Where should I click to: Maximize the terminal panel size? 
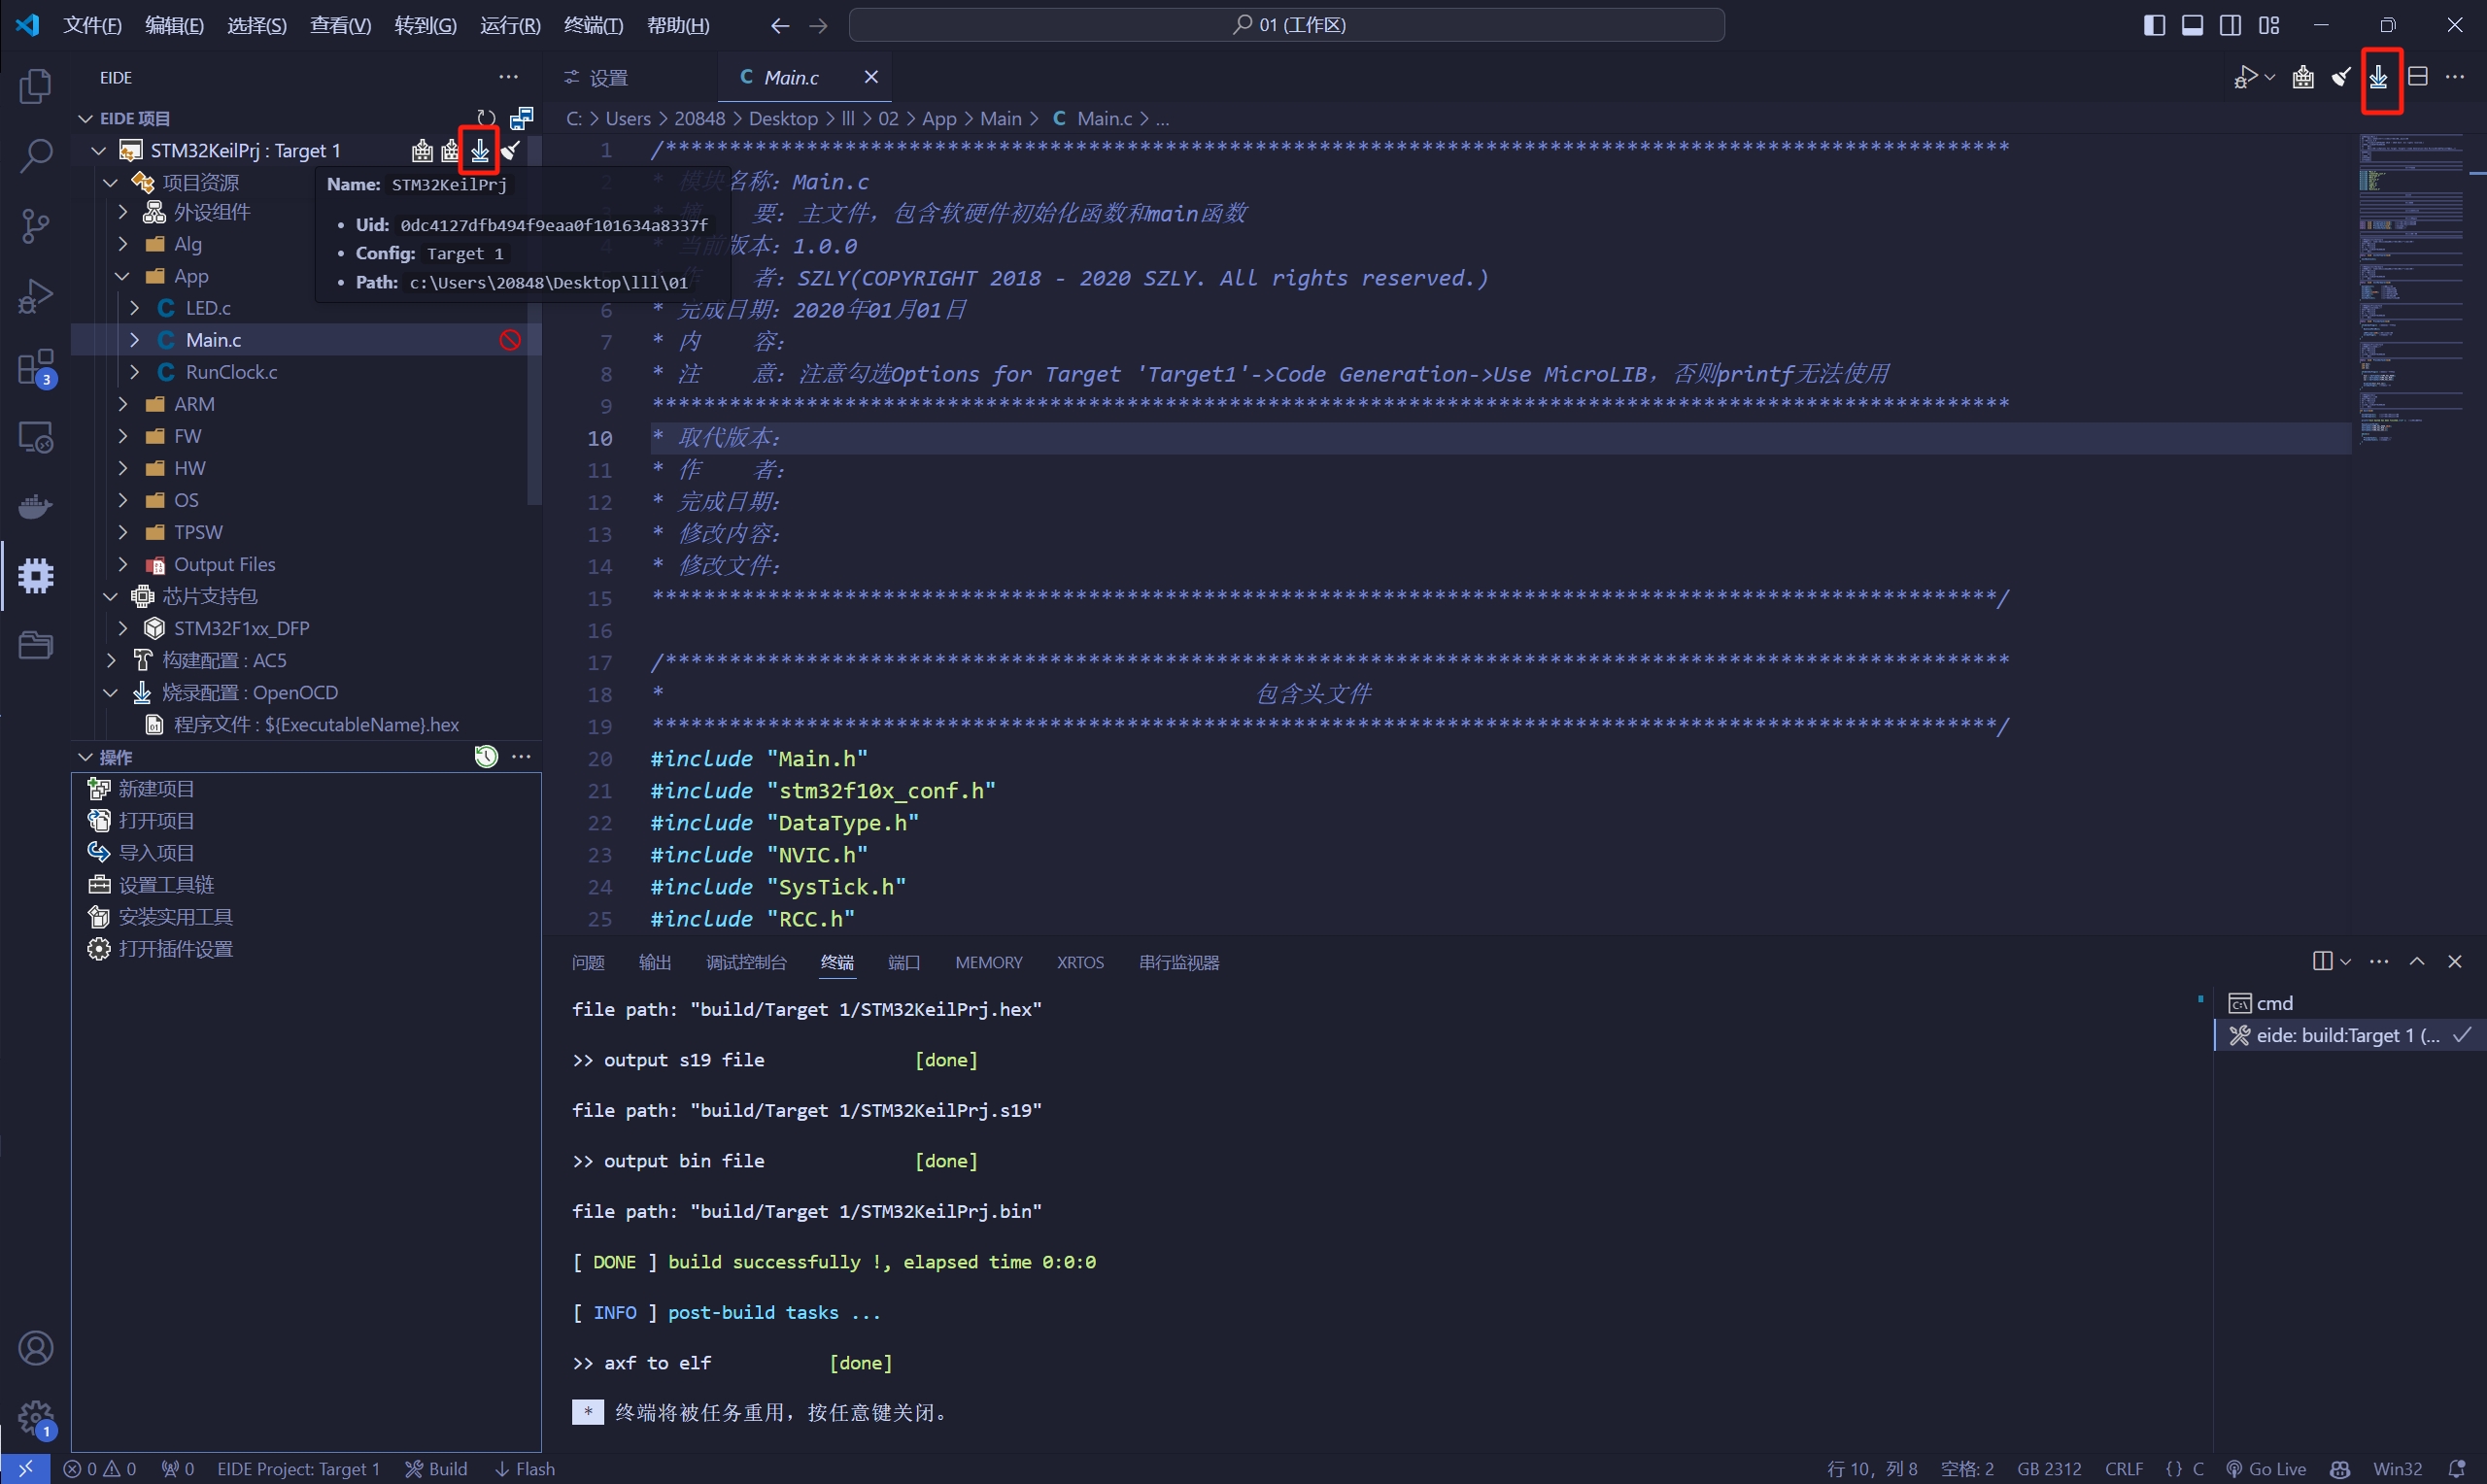click(2417, 961)
